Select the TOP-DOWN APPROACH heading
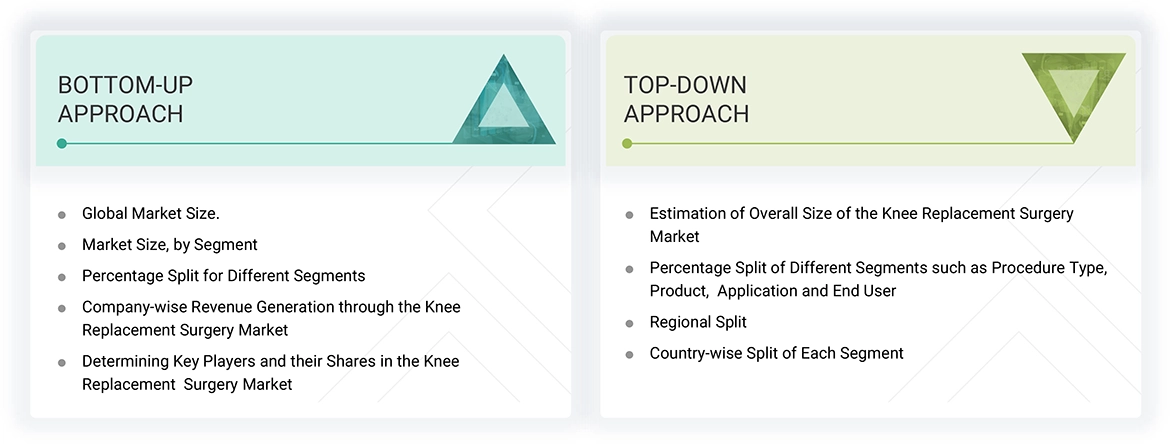The image size is (1170, 444). (x=686, y=99)
